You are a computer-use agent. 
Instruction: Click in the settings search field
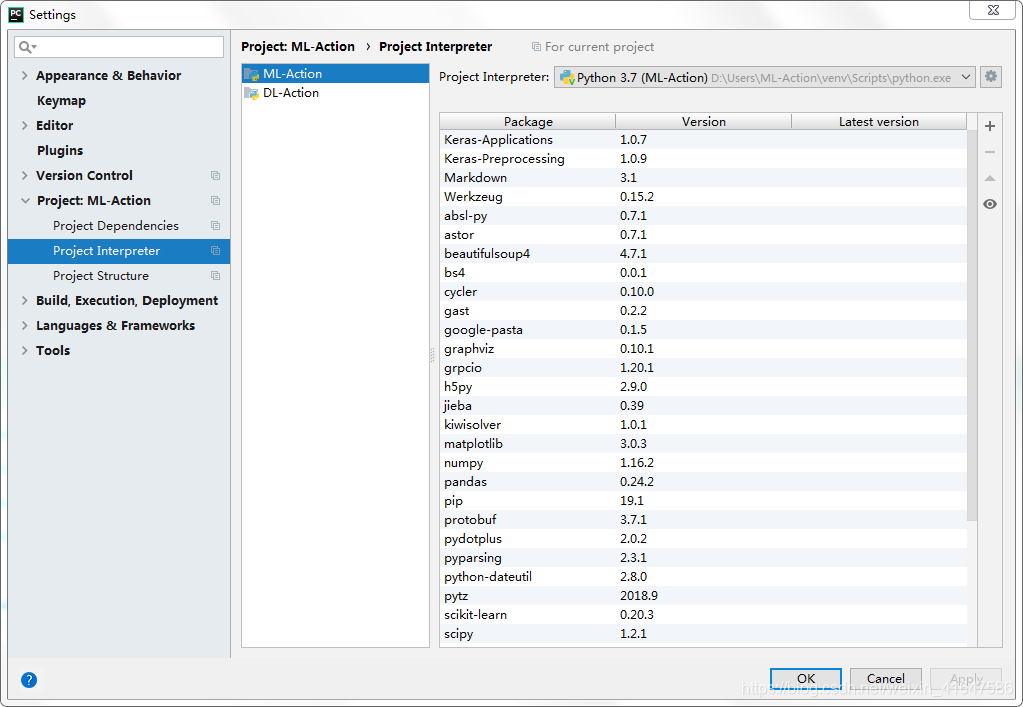[x=119, y=47]
